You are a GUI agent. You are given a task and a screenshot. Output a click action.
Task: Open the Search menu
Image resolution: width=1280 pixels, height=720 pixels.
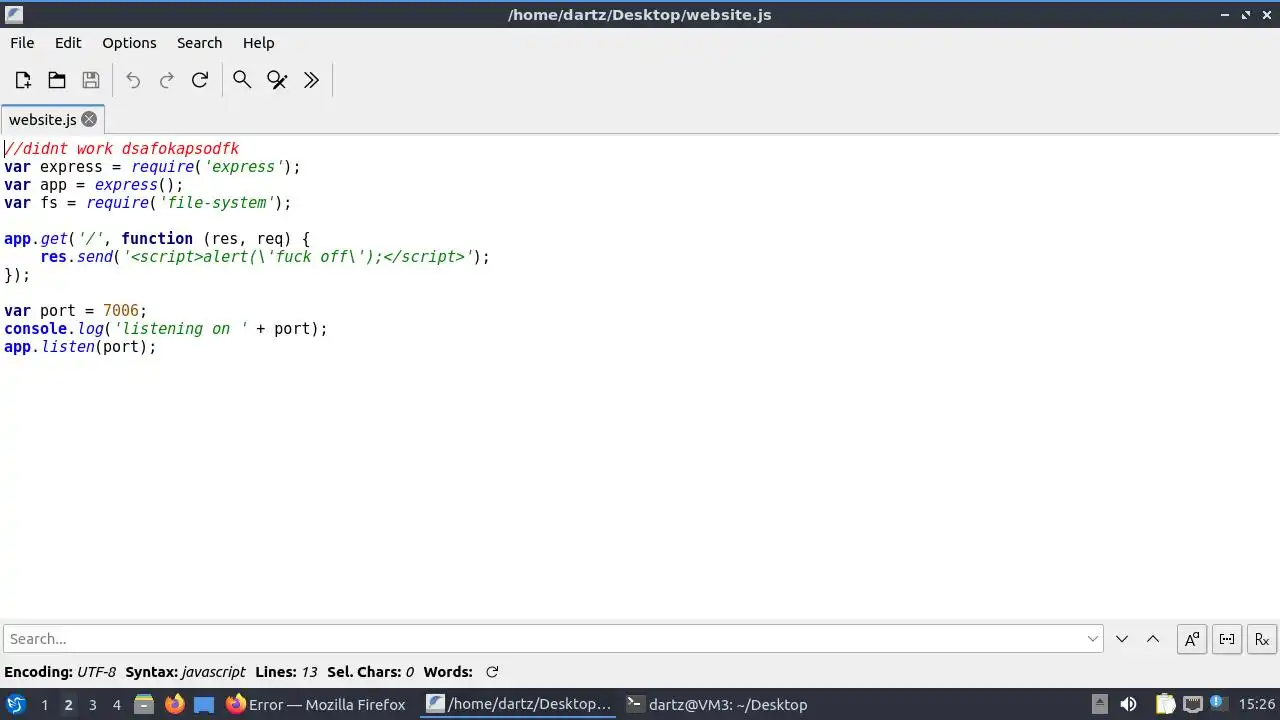tap(199, 43)
